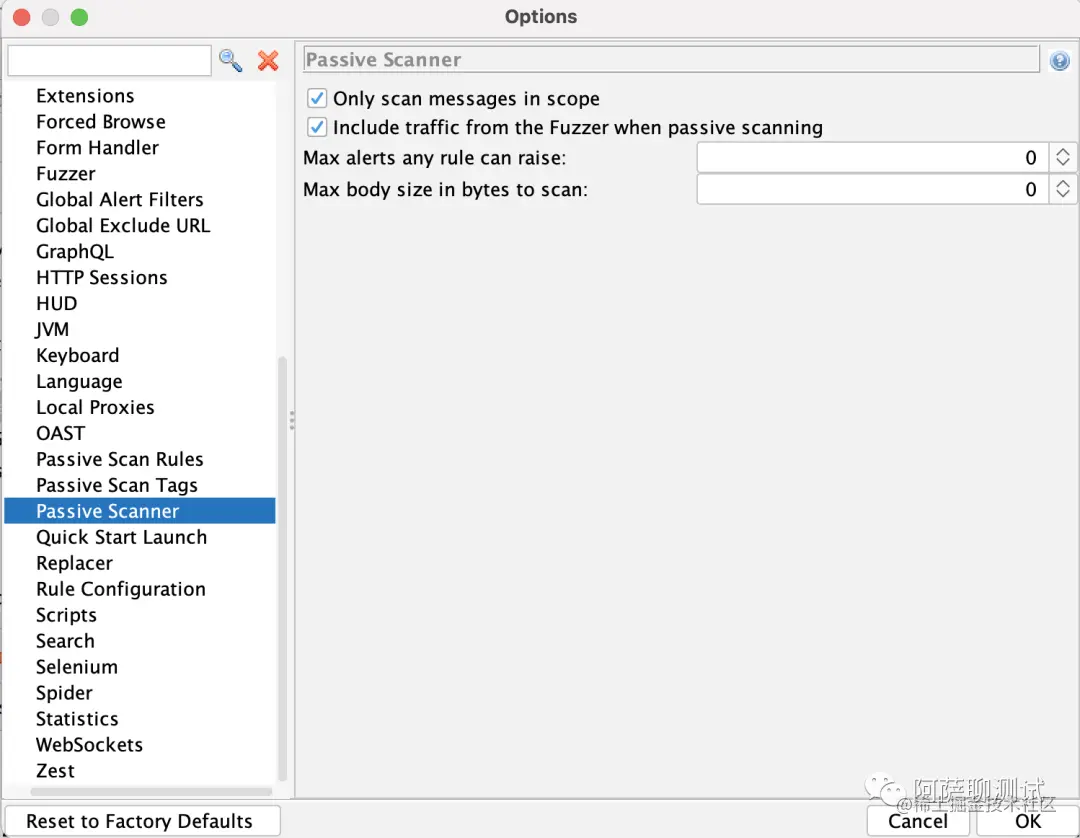
Task: Select Scripts in the list
Action: 66,615
